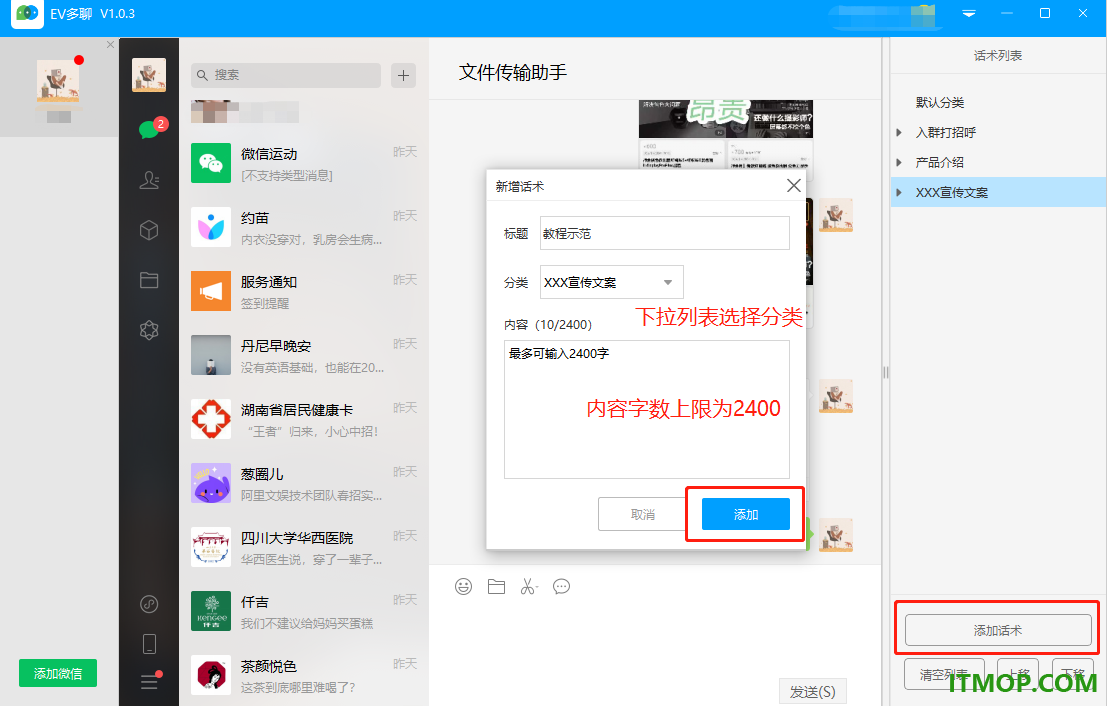Image resolution: width=1107 pixels, height=706 pixels.
Task: Open the moments shutter icon in the sidebar
Action: tap(149, 330)
